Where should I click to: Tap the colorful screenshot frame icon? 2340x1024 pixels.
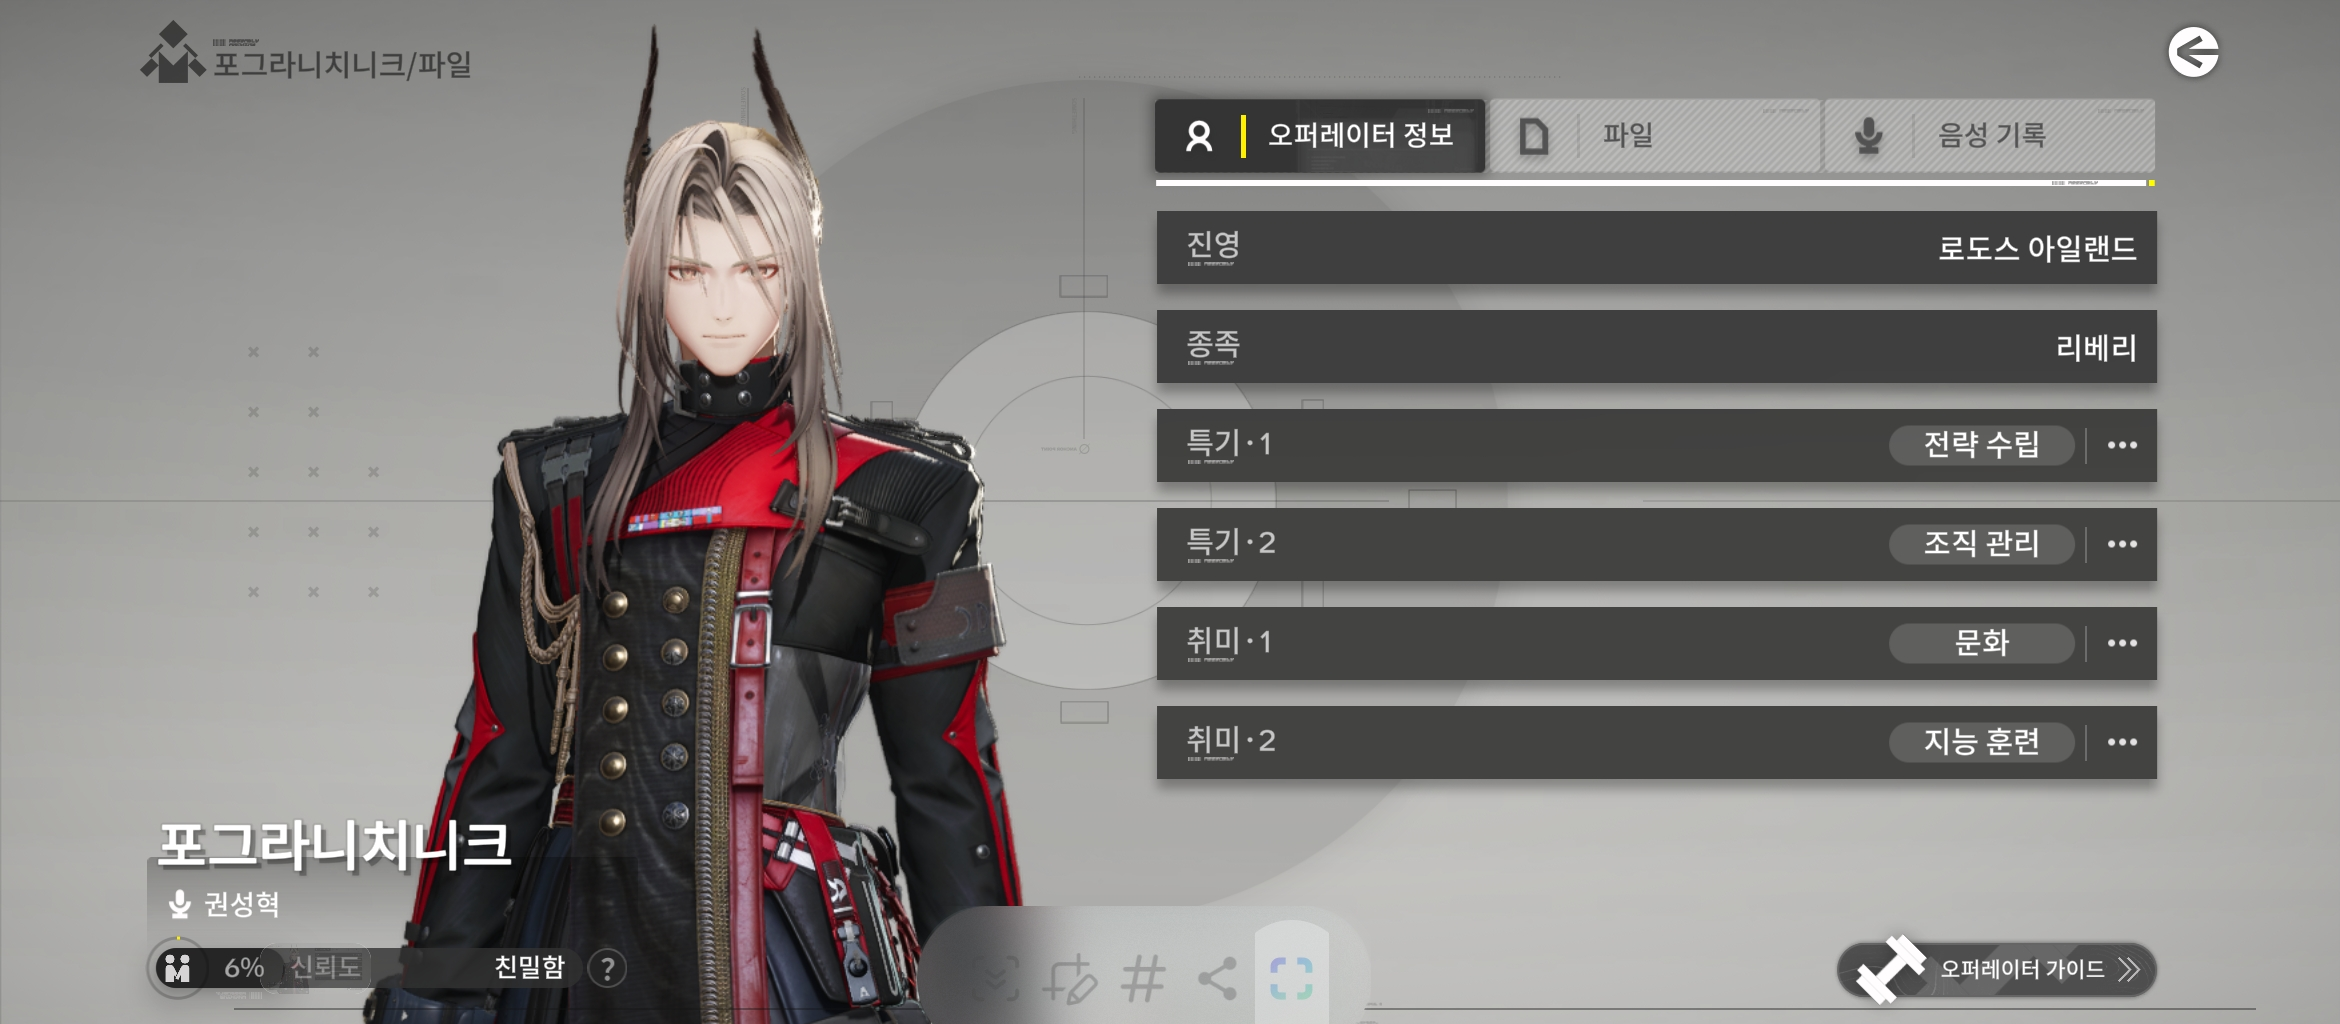click(1291, 978)
